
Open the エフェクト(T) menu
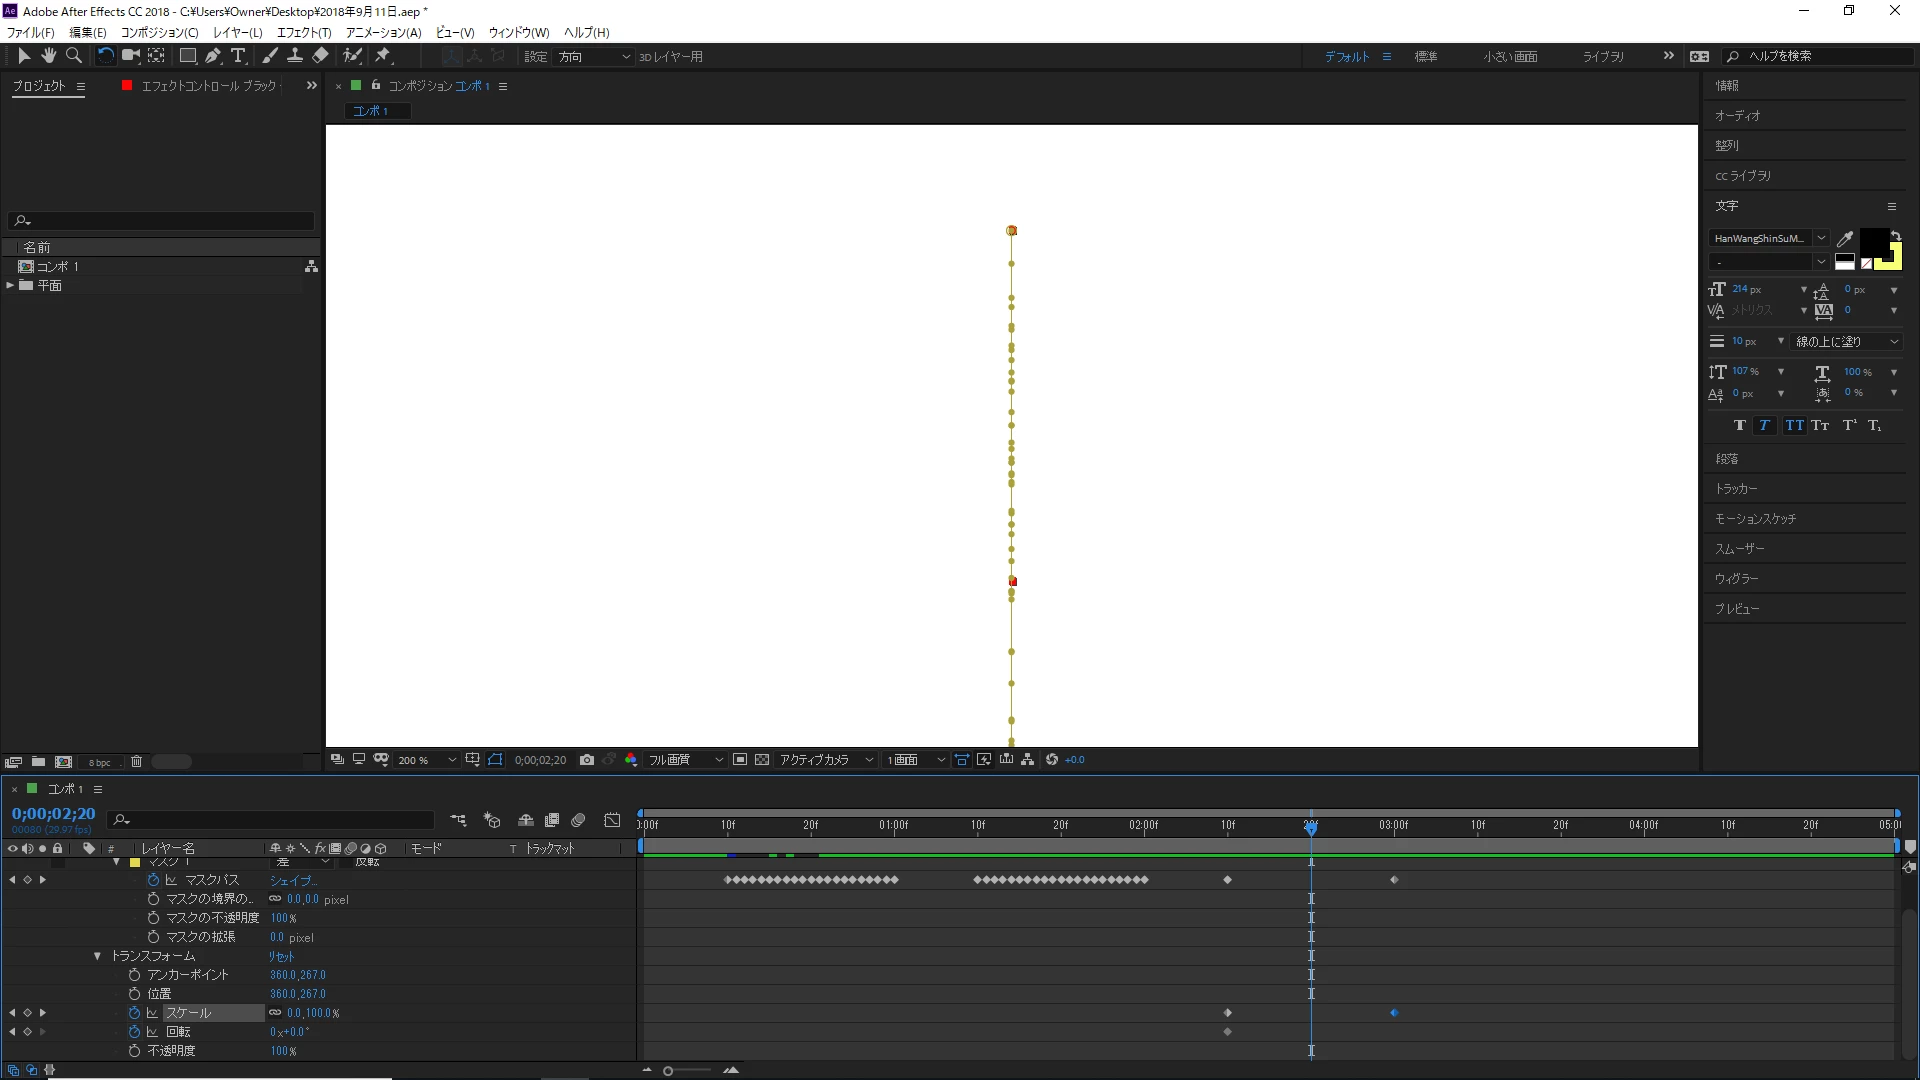(x=303, y=32)
